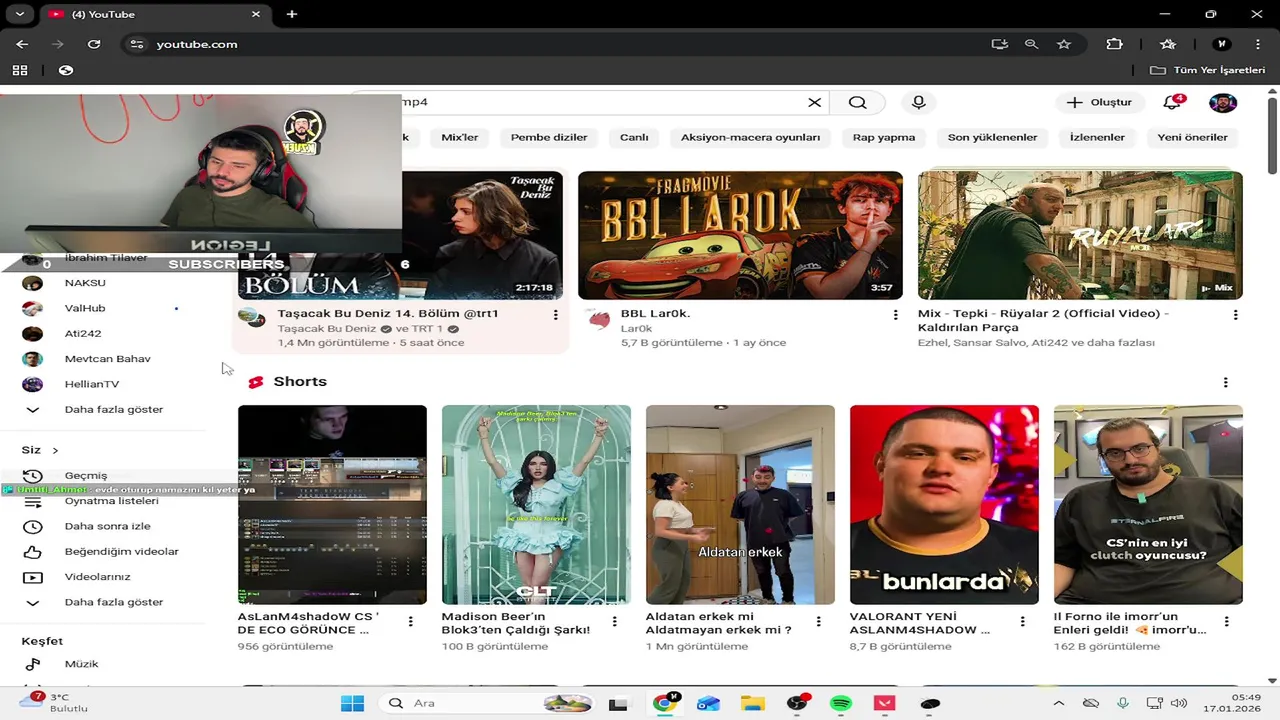1280x720 pixels.
Task: Open menu for Aldatan erkek short
Action: [x=818, y=622]
